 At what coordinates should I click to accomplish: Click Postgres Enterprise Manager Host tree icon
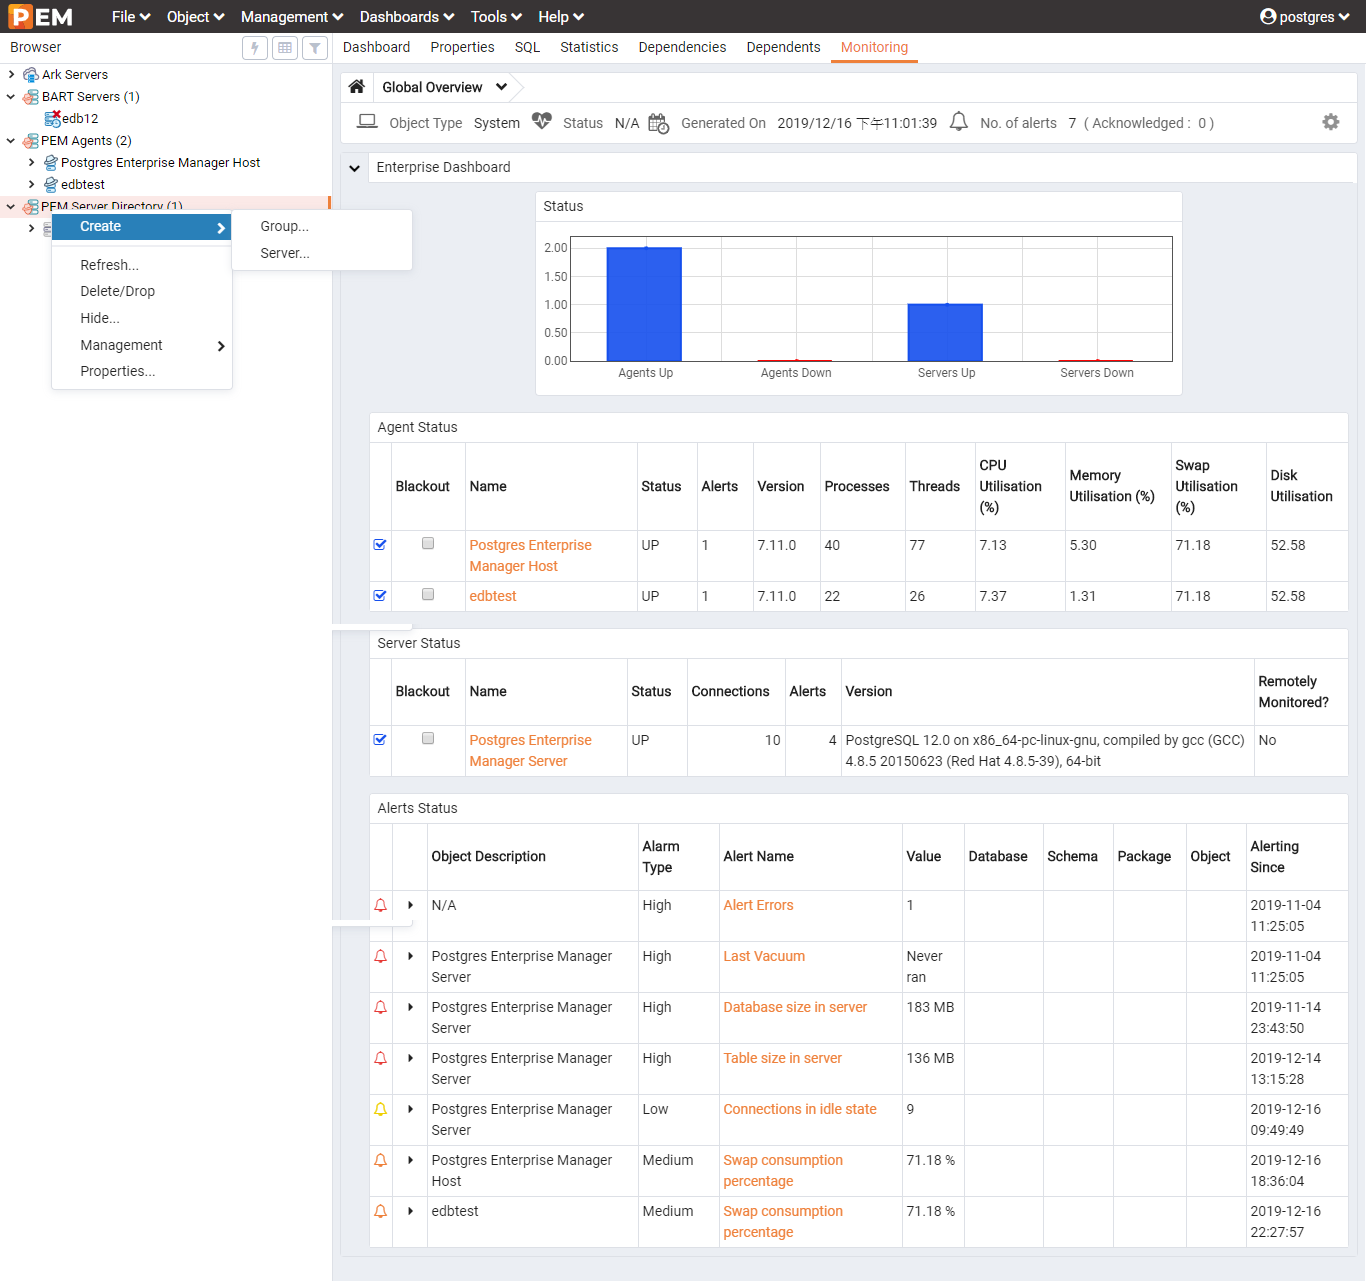[50, 163]
